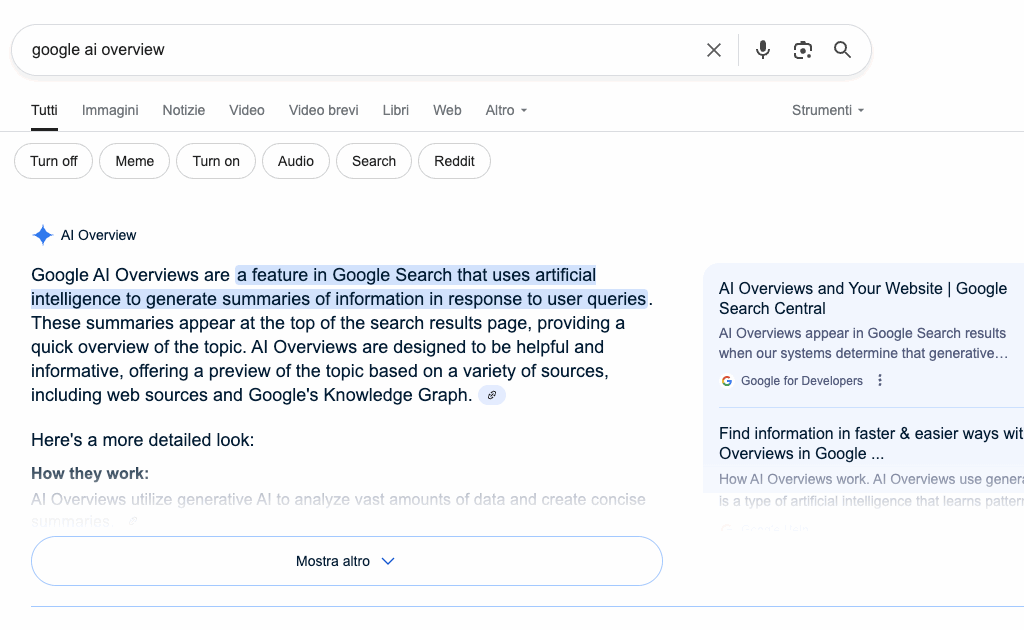Expand AI Overview with Mostra altro
The image size is (1024, 630).
(x=346, y=561)
